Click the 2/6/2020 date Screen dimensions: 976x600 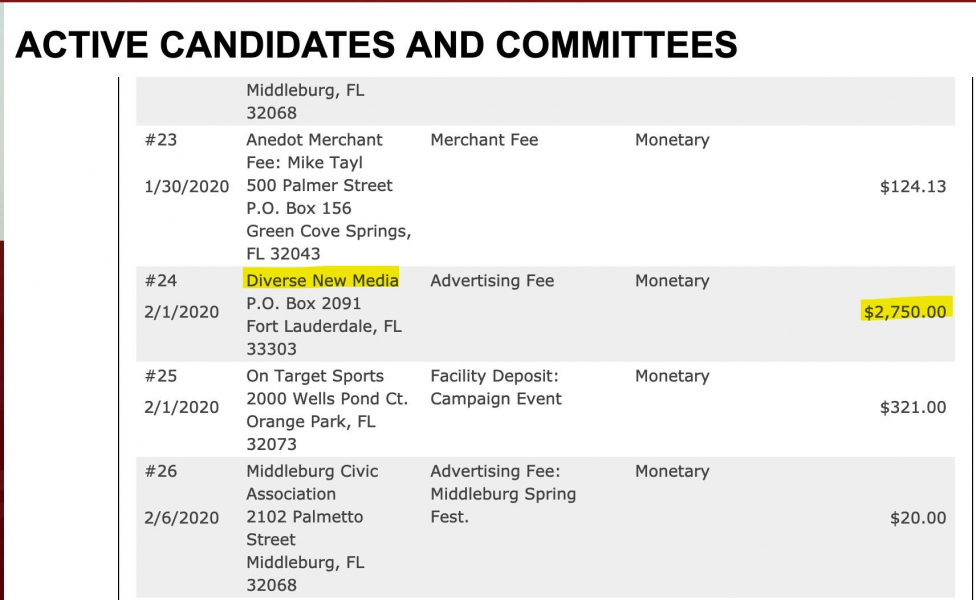(x=181, y=518)
